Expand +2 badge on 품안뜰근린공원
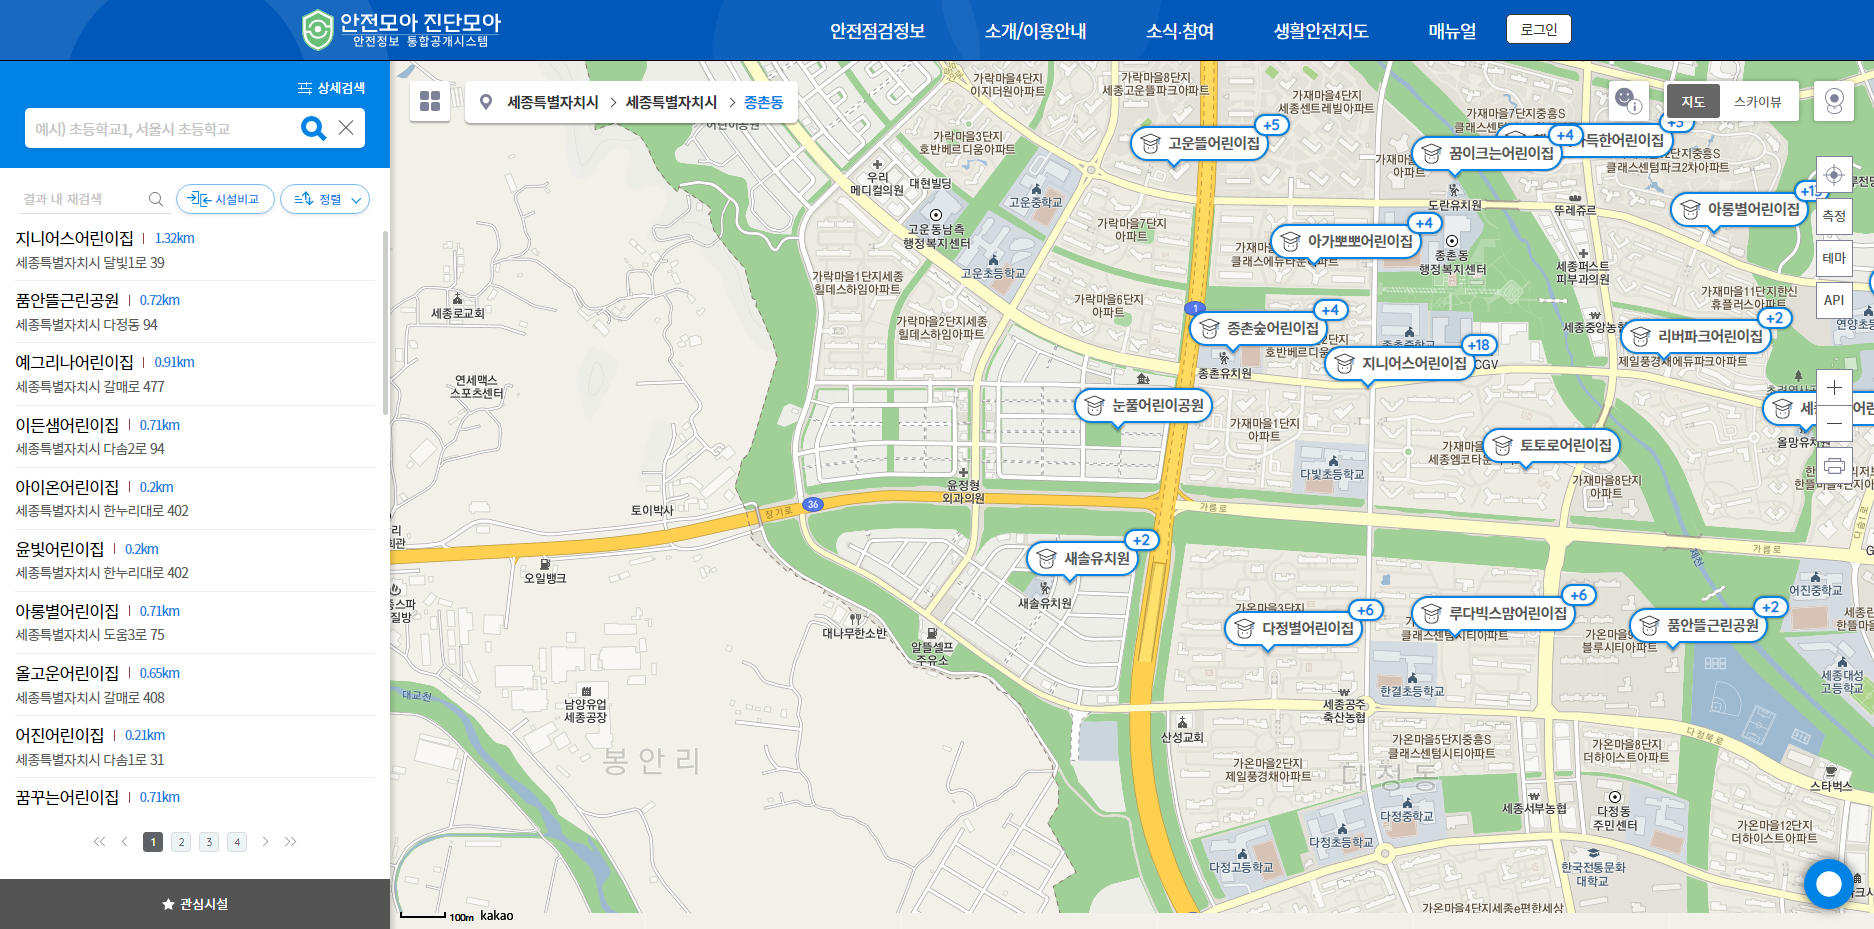This screenshot has height=929, width=1874. [x=1770, y=607]
